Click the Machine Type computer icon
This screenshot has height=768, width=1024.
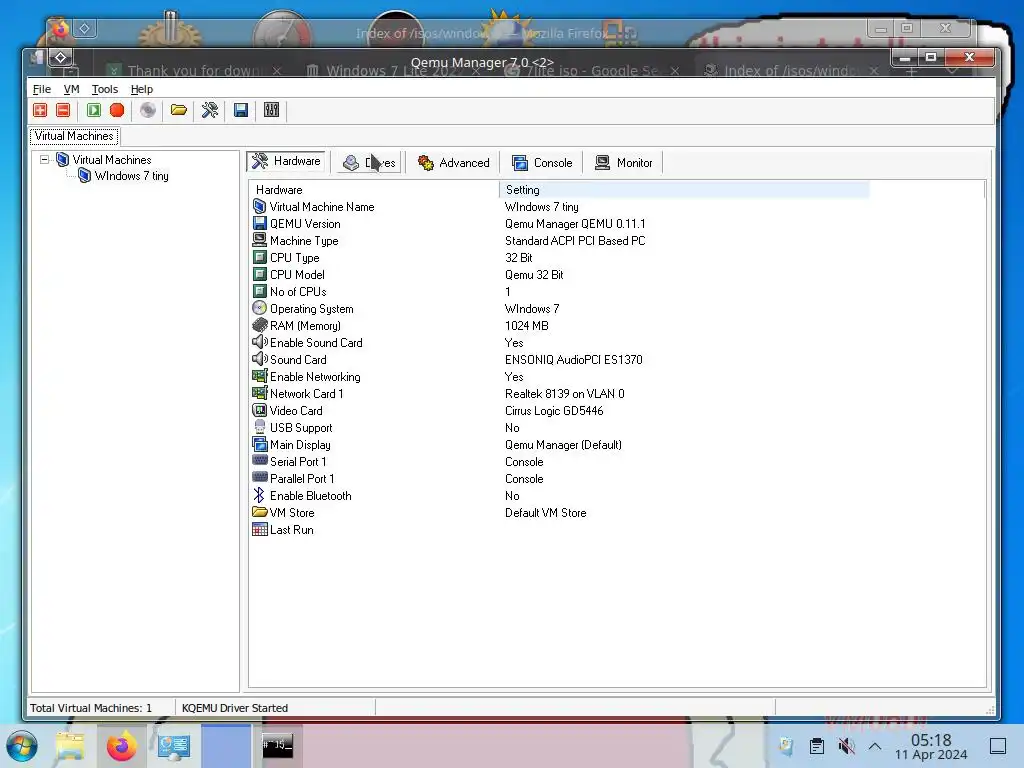tap(259, 240)
